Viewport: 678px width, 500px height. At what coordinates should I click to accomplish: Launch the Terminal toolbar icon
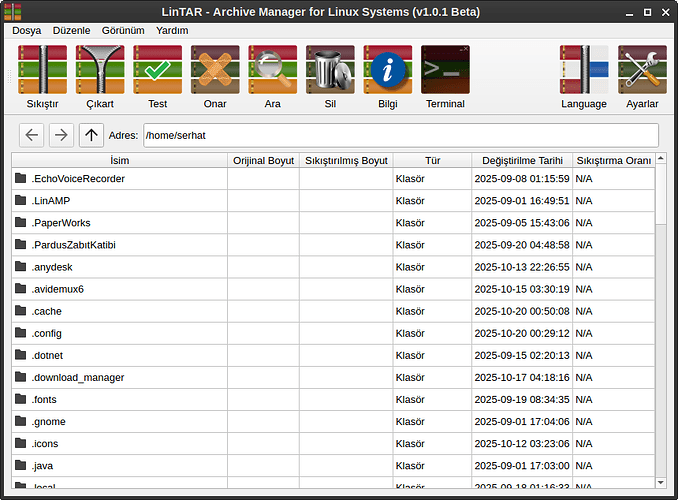pos(445,70)
